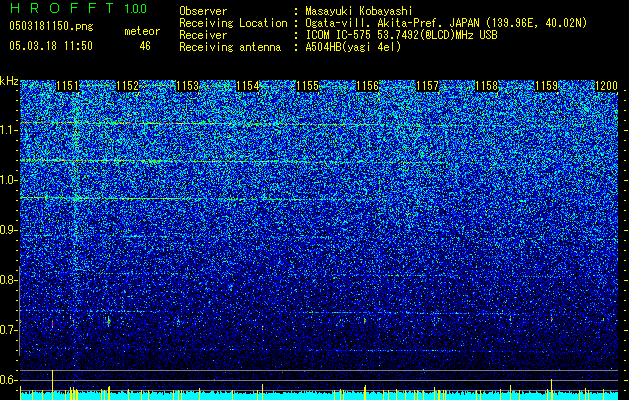Screen dimensions: 629x400
Task: Click the 1158 time marker
Action: click(487, 86)
